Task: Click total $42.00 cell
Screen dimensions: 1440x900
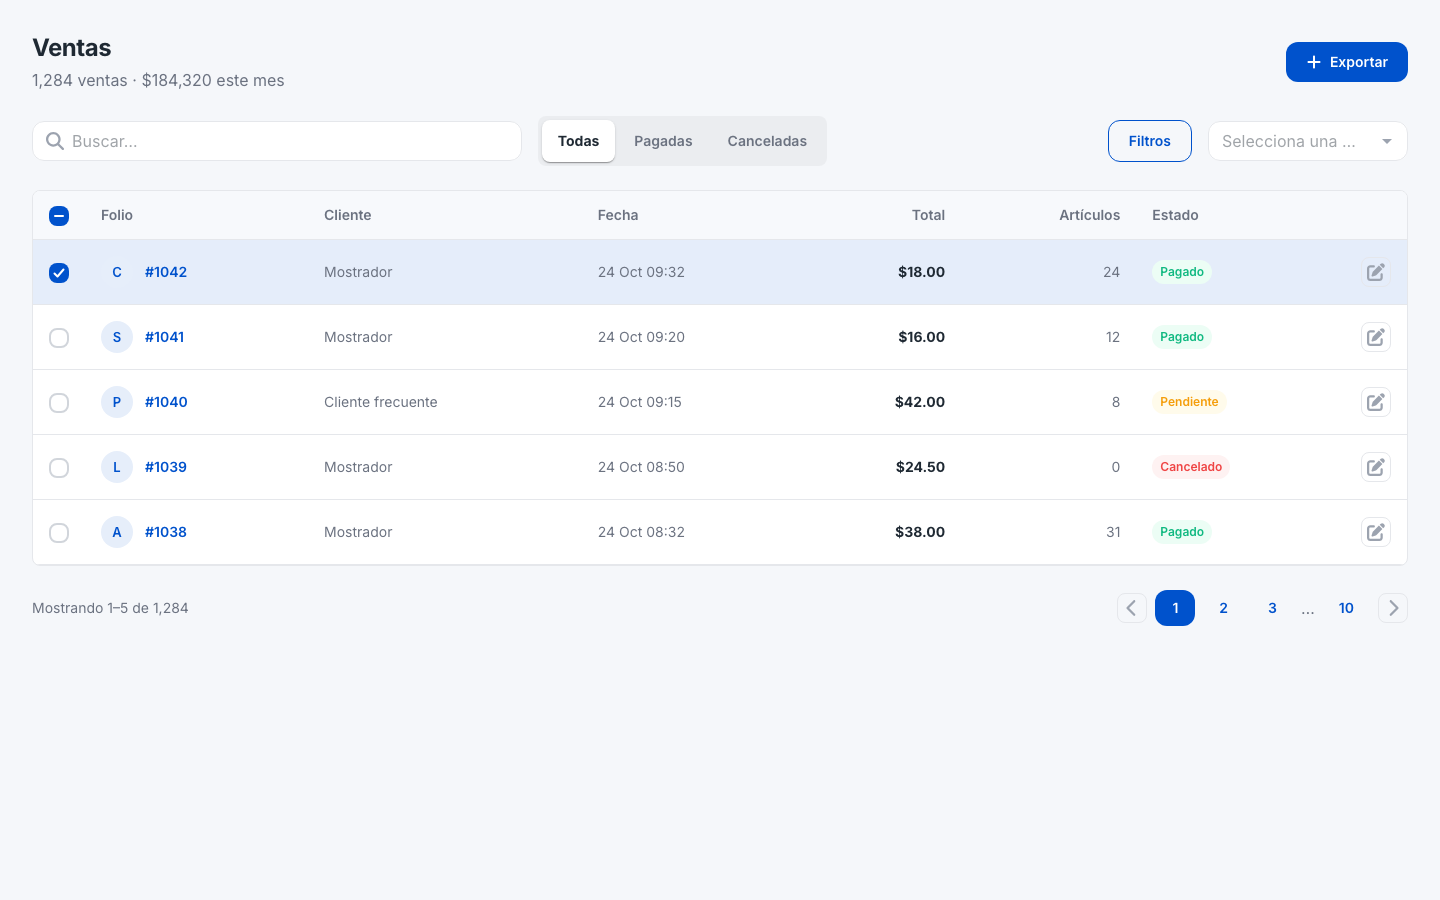Action: click(x=920, y=402)
